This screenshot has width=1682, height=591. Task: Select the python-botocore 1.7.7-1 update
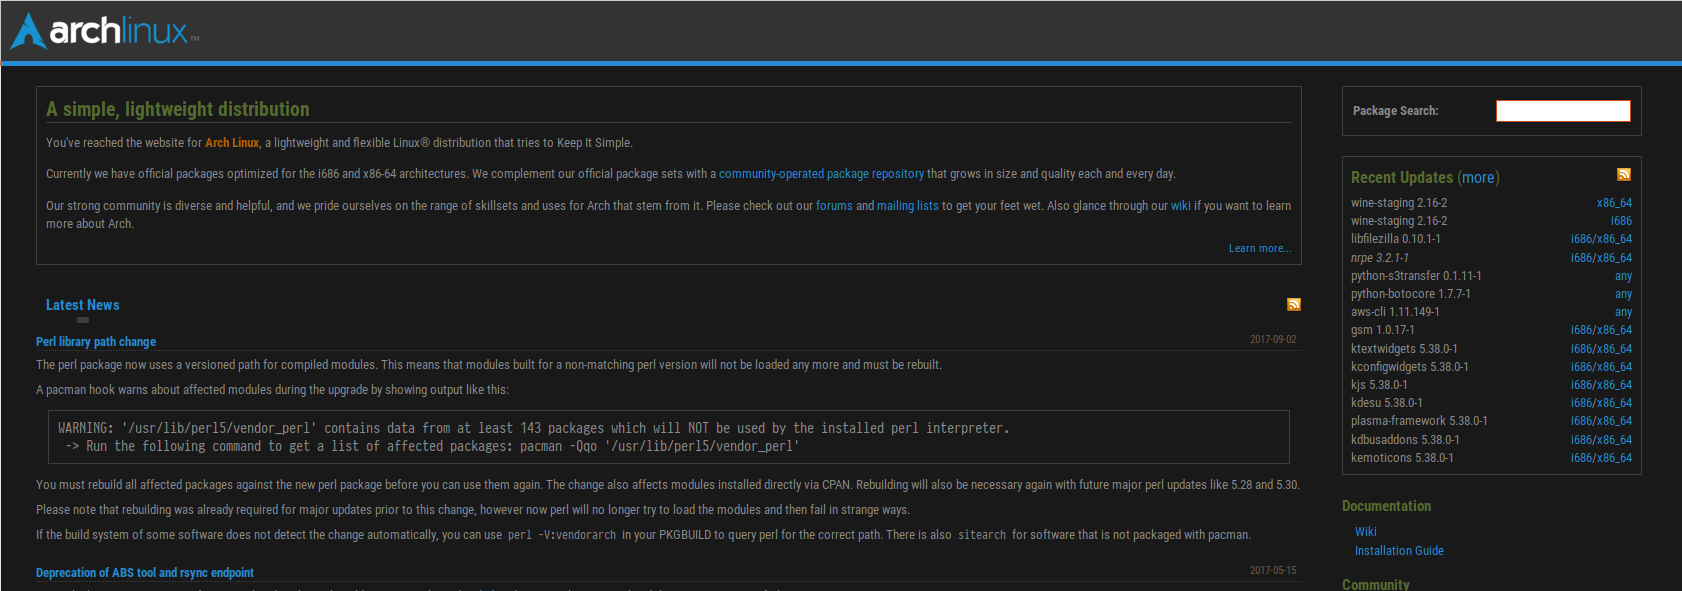pos(1410,294)
